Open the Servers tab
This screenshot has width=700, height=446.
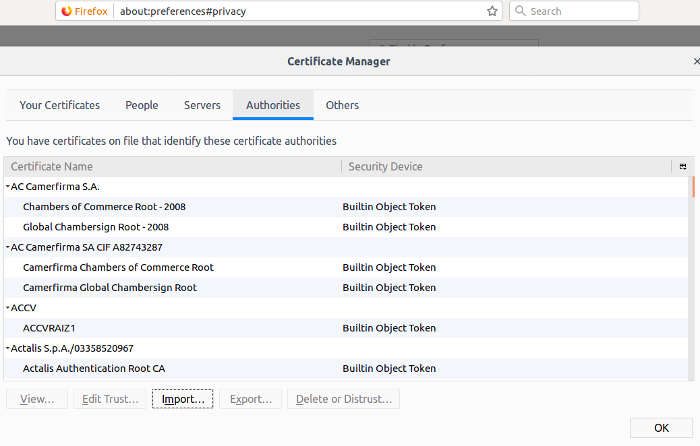click(x=202, y=105)
